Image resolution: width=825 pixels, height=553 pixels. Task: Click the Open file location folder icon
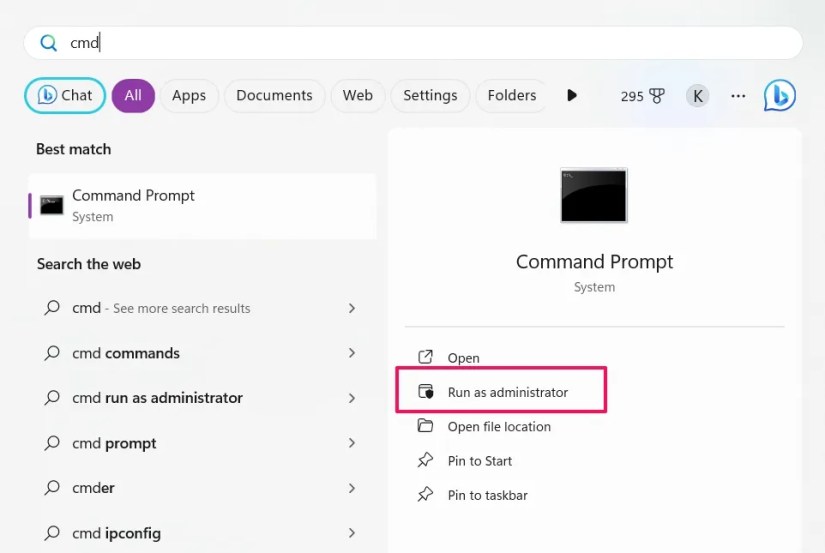[x=425, y=426]
